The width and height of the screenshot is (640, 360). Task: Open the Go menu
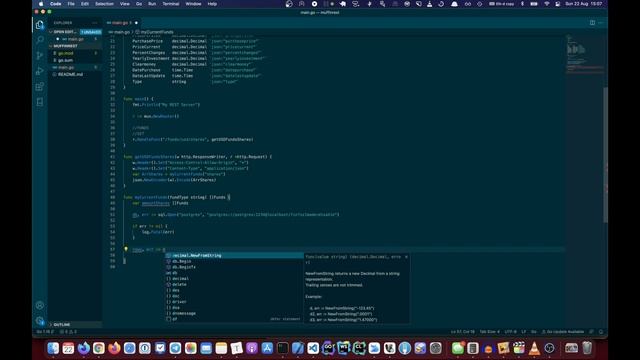pos(139,4)
